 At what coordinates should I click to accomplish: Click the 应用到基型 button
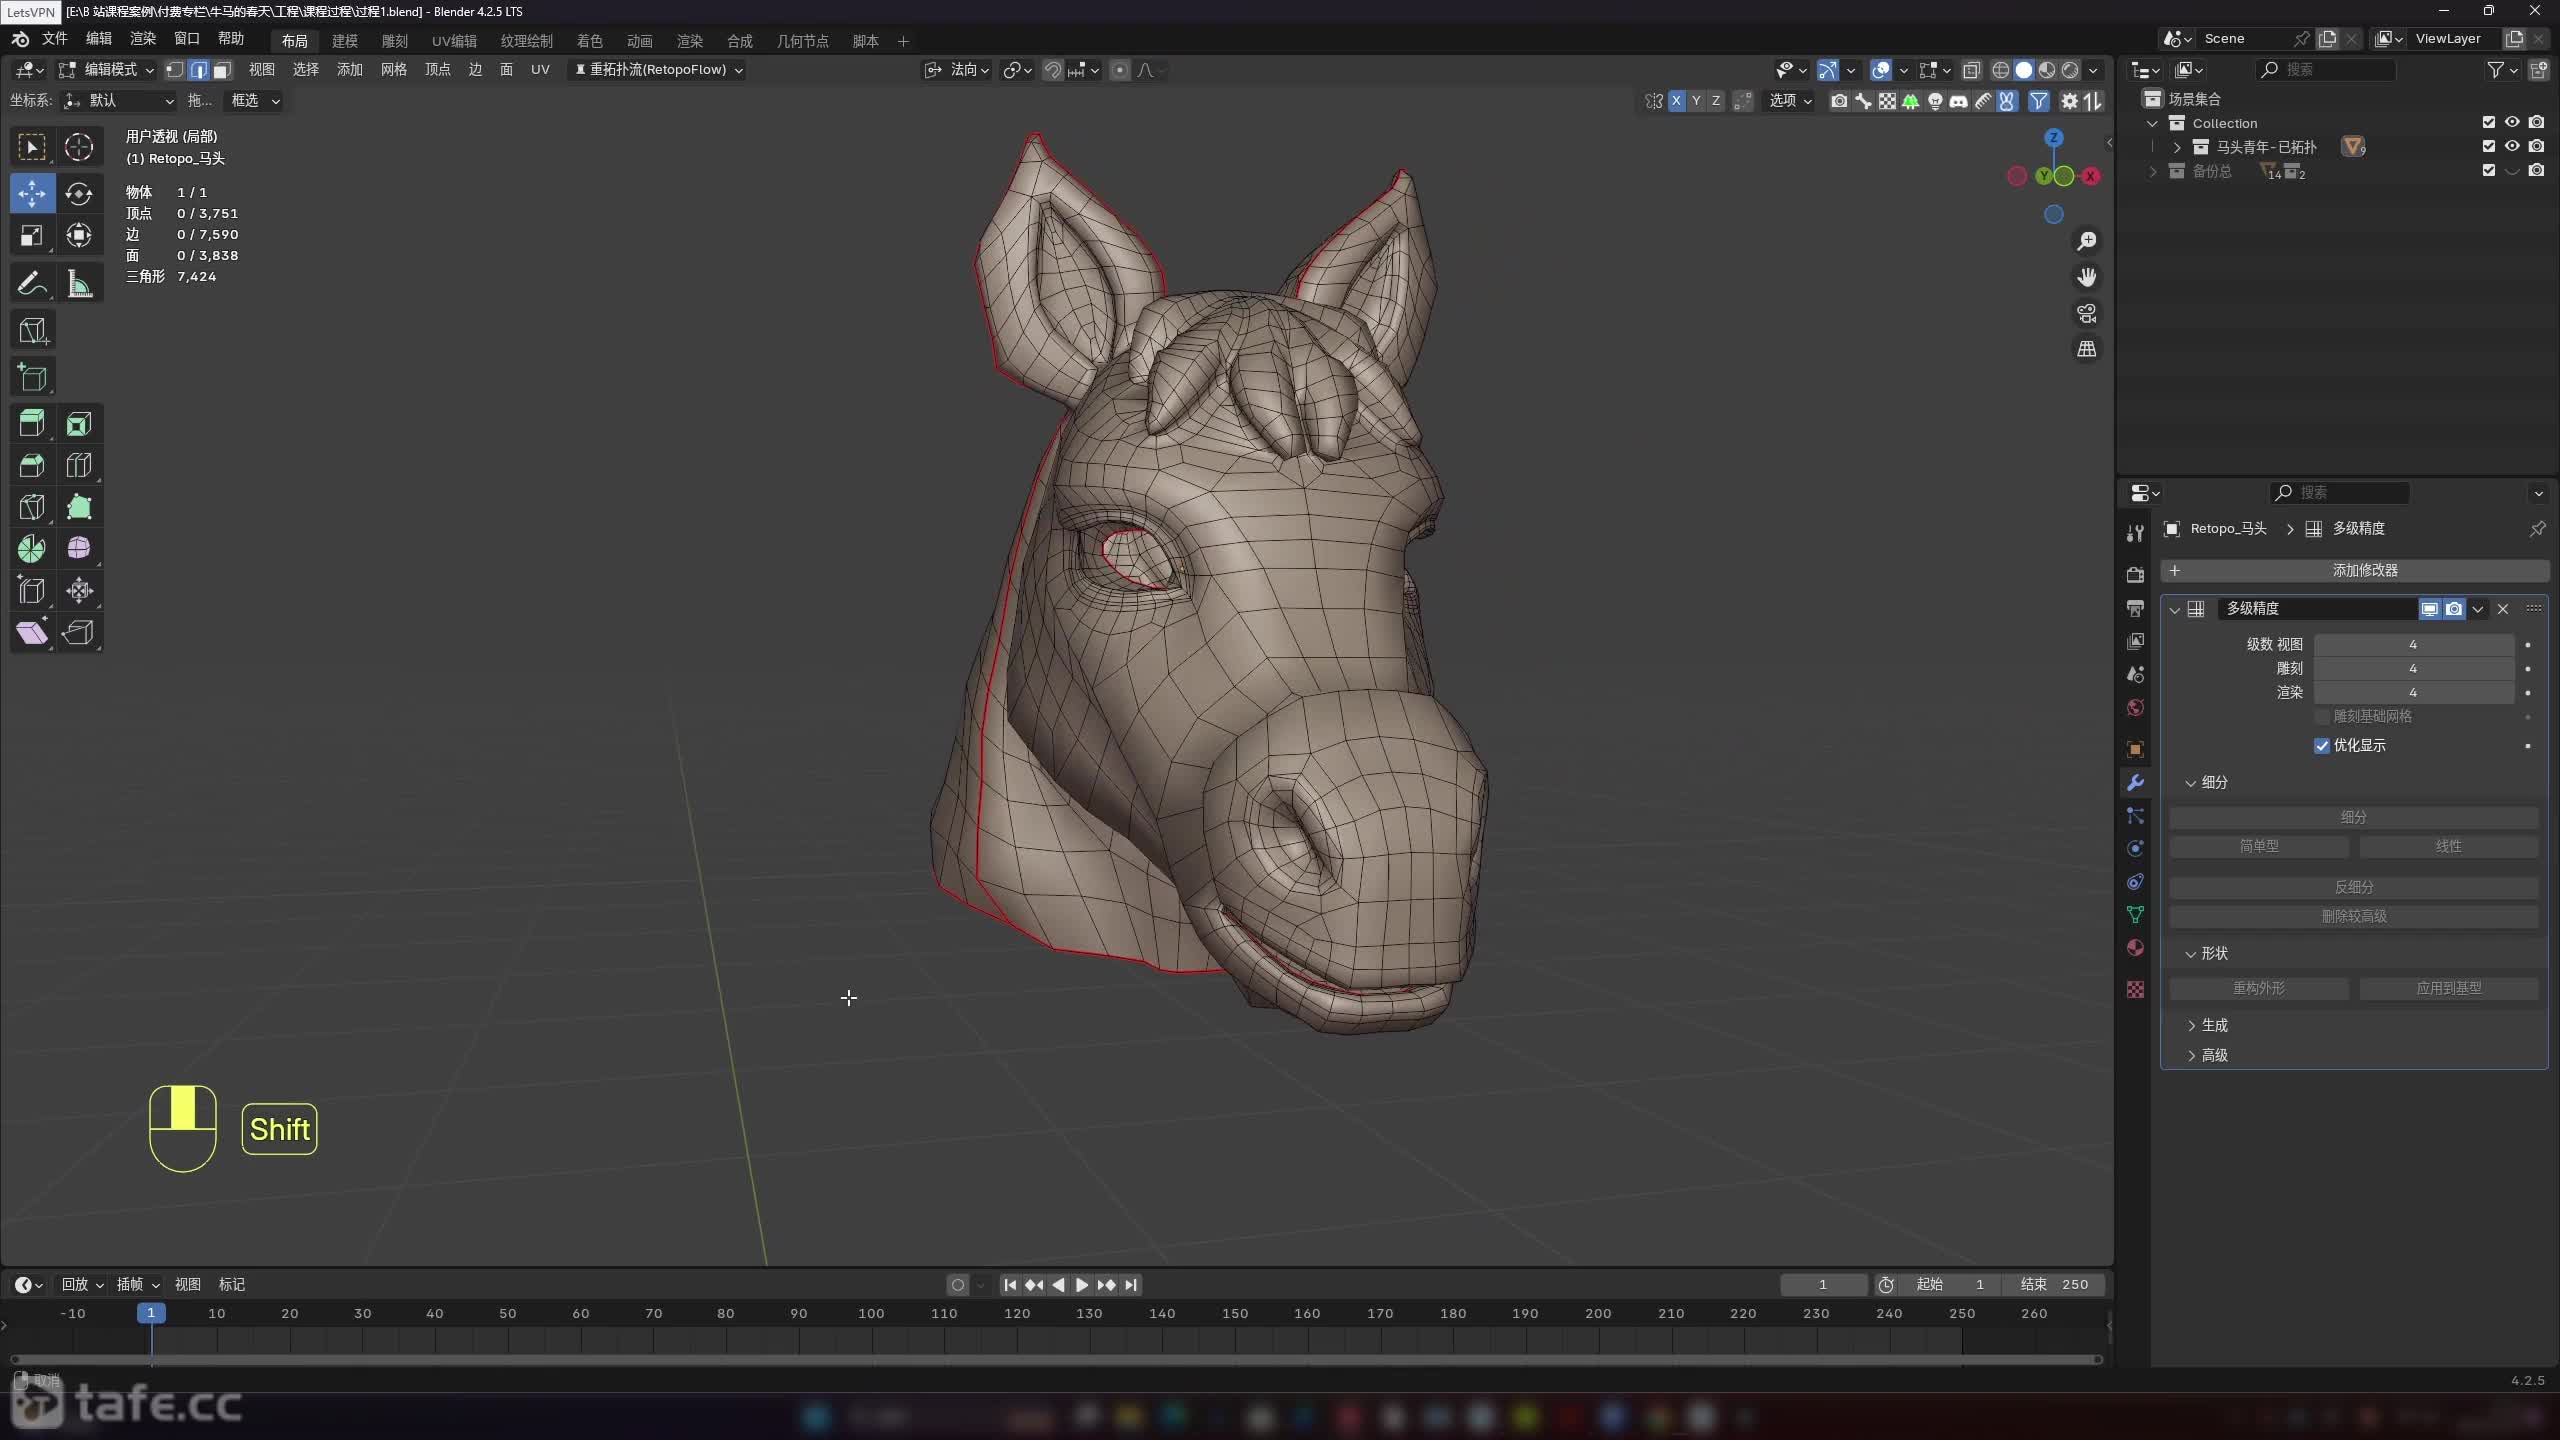[2448, 988]
